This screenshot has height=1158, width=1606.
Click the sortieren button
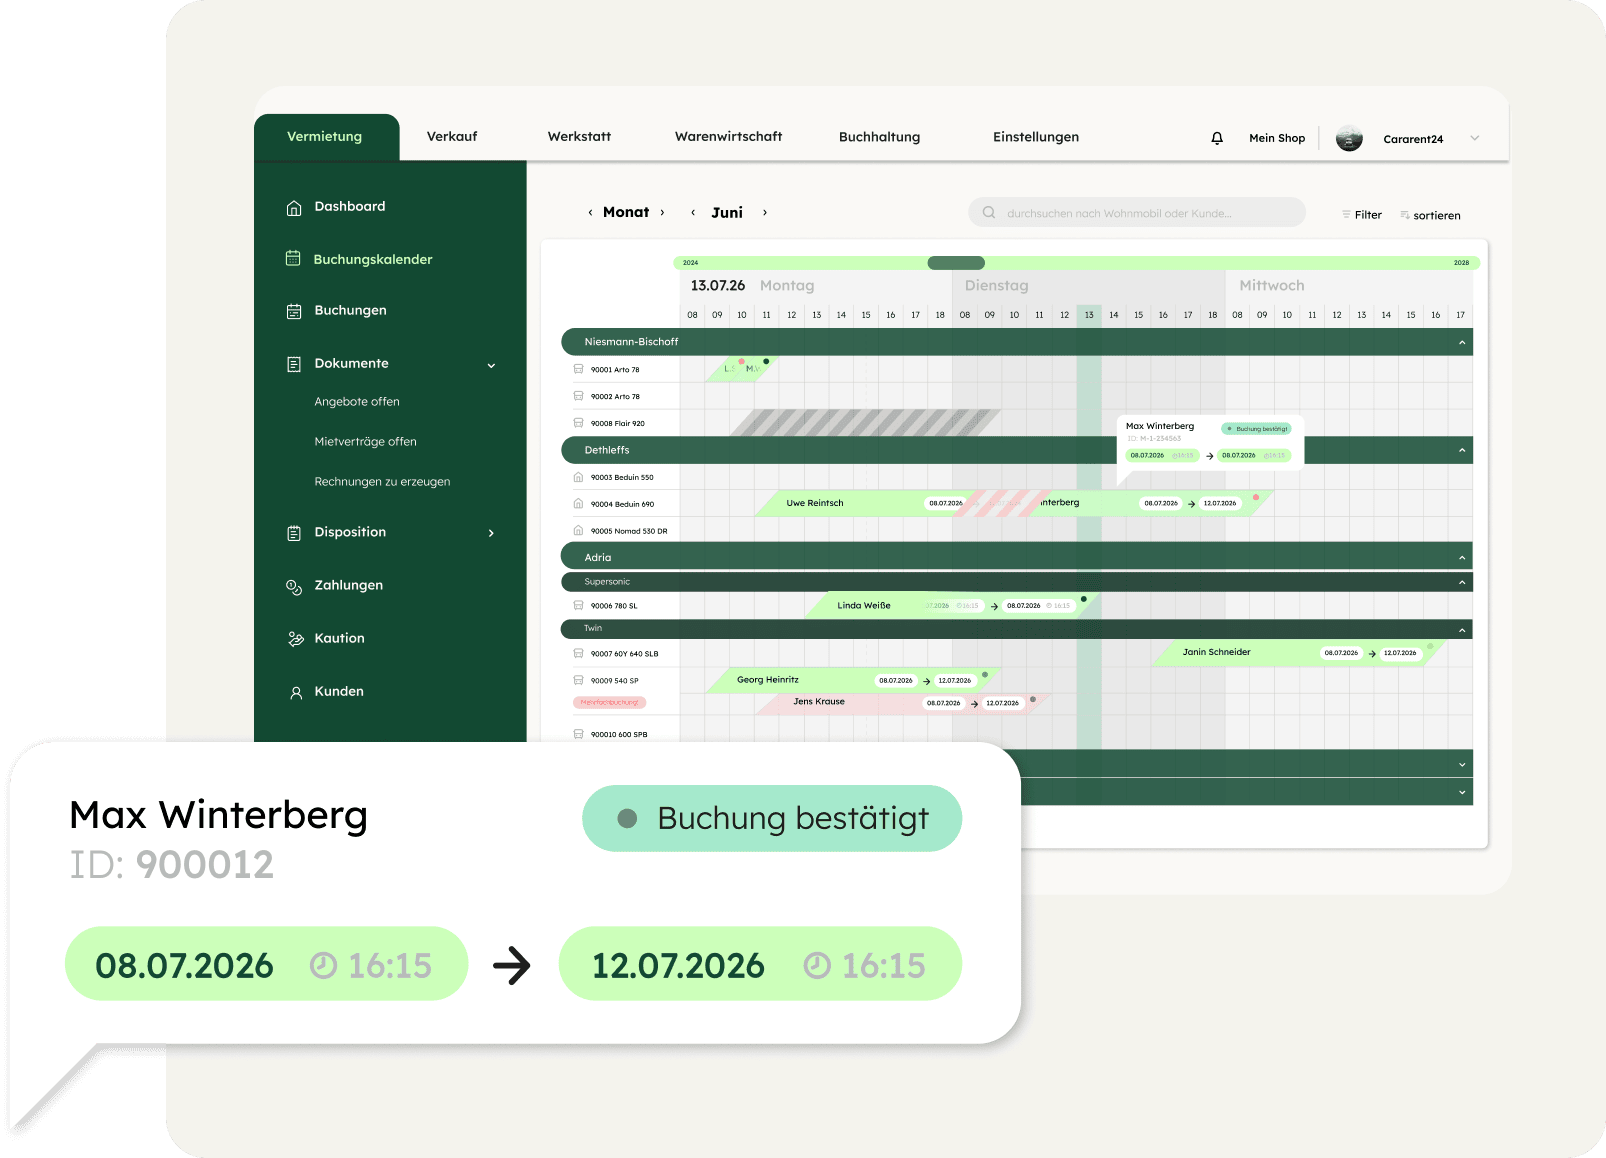1430,215
